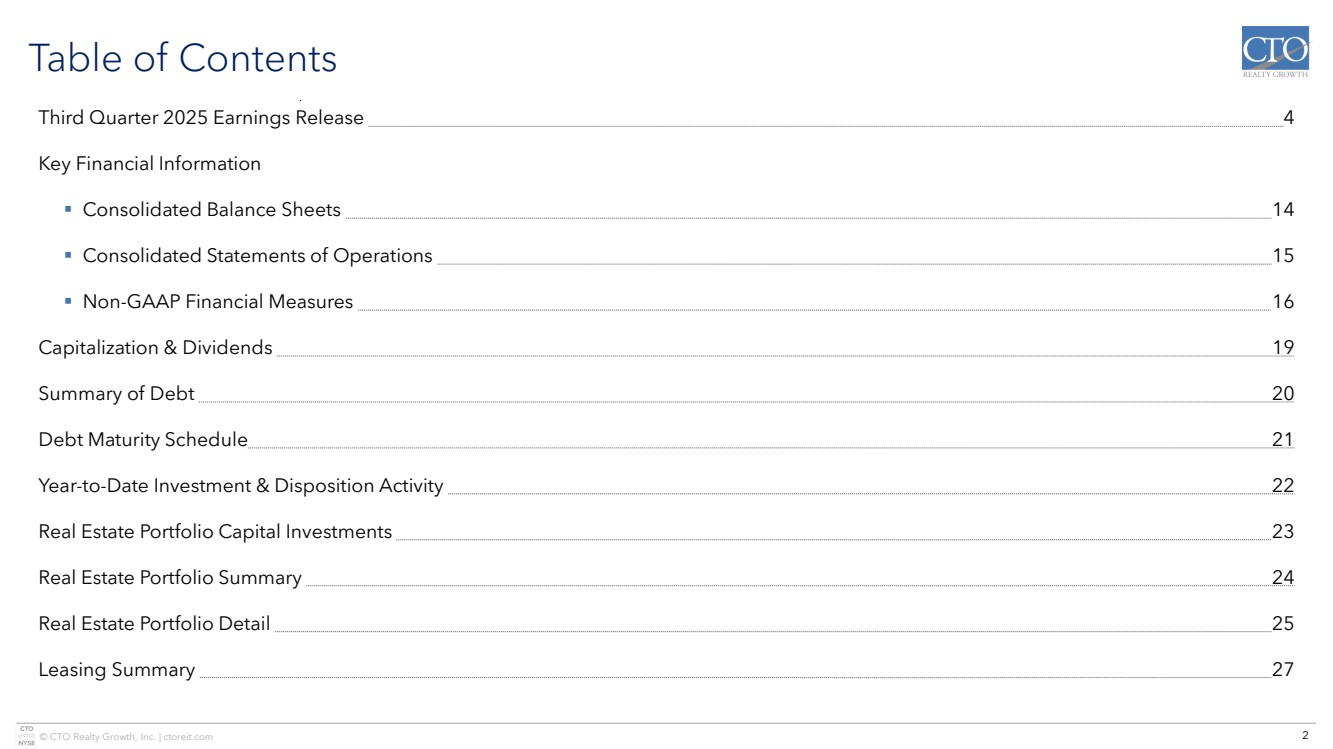The height and width of the screenshot is (749, 1333).
Task: Open the Leasing Summary entry
Action: 116,670
